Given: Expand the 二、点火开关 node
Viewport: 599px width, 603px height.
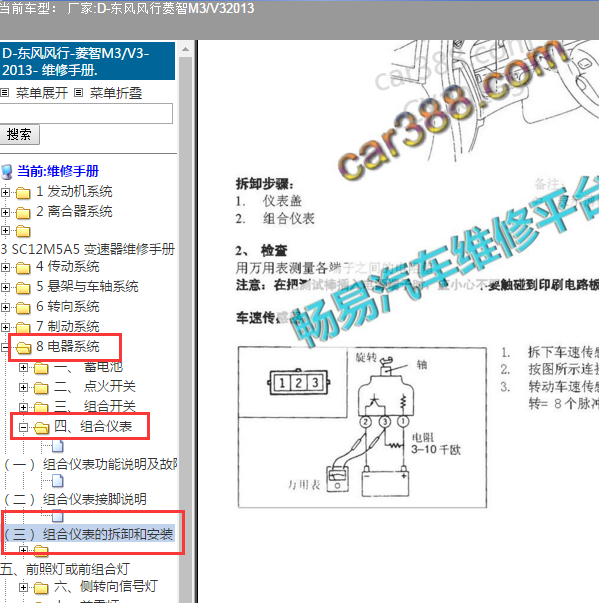Looking at the screenshot, I should (23, 387).
